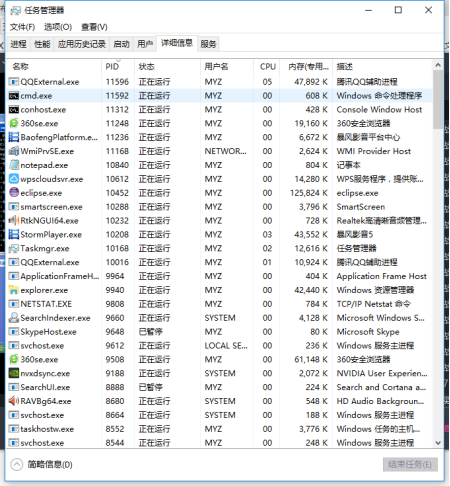Click the QQExternal.exe icon with PID 10016

coord(13,262)
